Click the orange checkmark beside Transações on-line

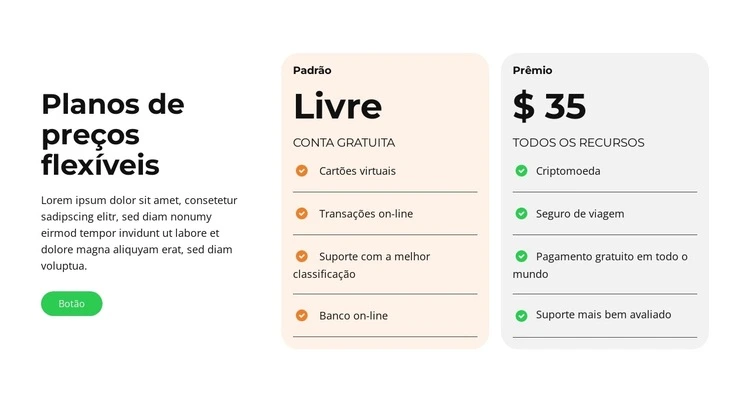pyautogui.click(x=301, y=214)
